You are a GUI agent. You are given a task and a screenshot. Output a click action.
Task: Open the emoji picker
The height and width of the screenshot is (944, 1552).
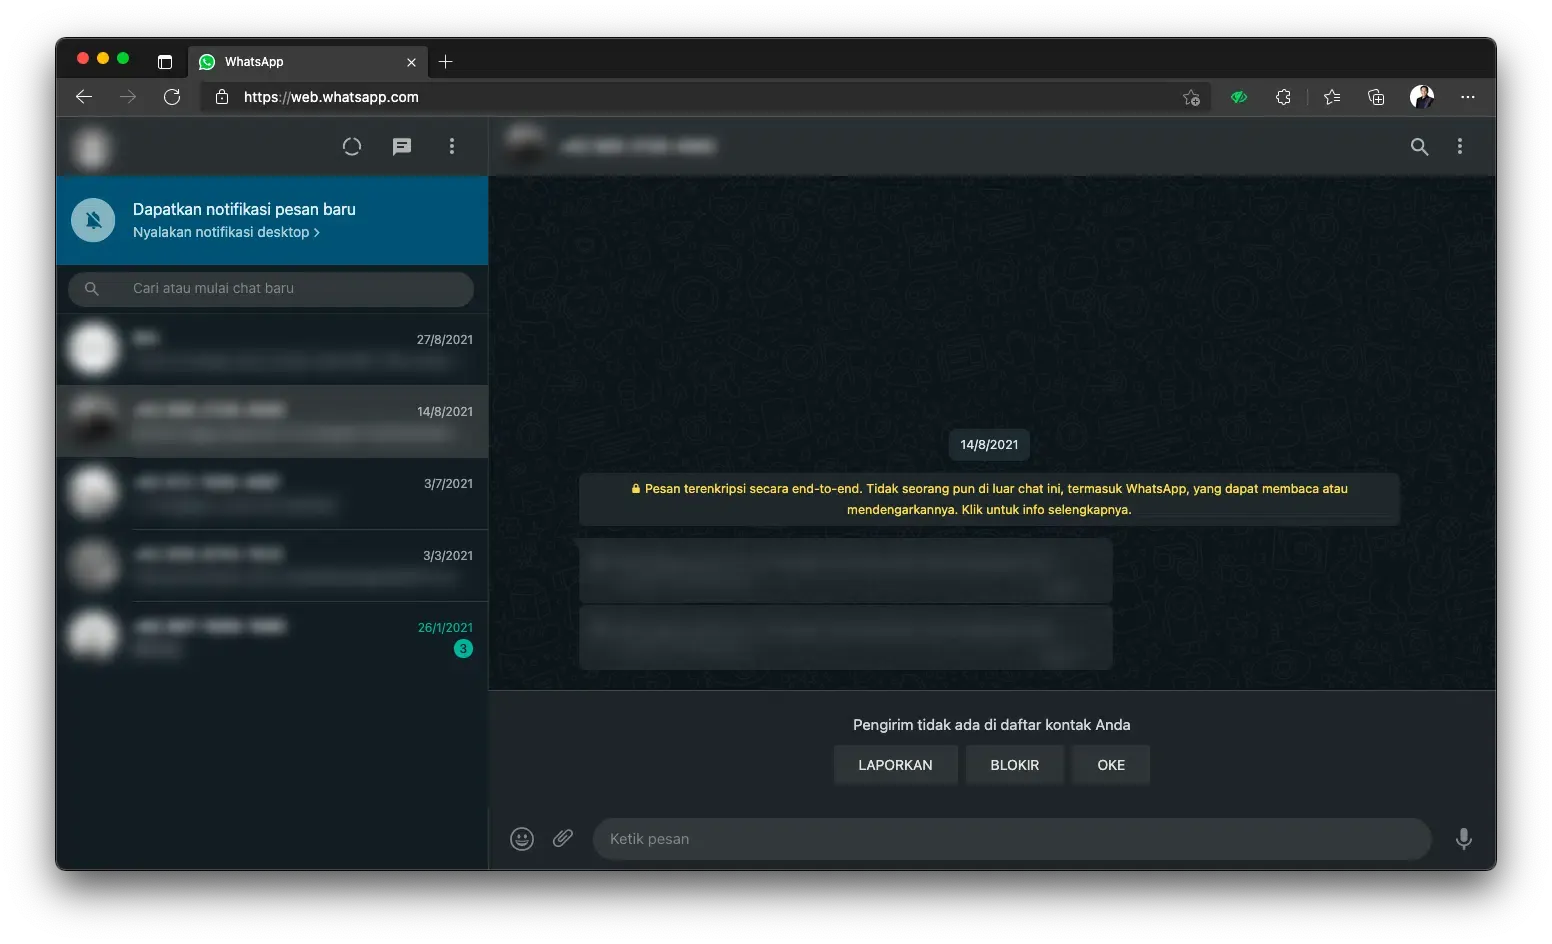tap(522, 839)
